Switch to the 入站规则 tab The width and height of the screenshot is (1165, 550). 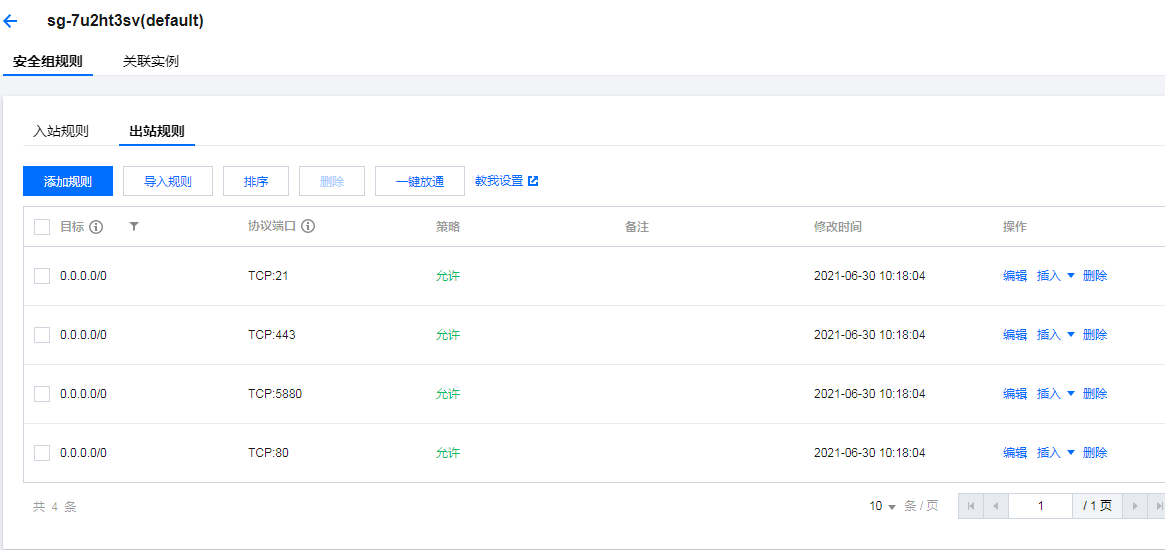click(x=61, y=131)
